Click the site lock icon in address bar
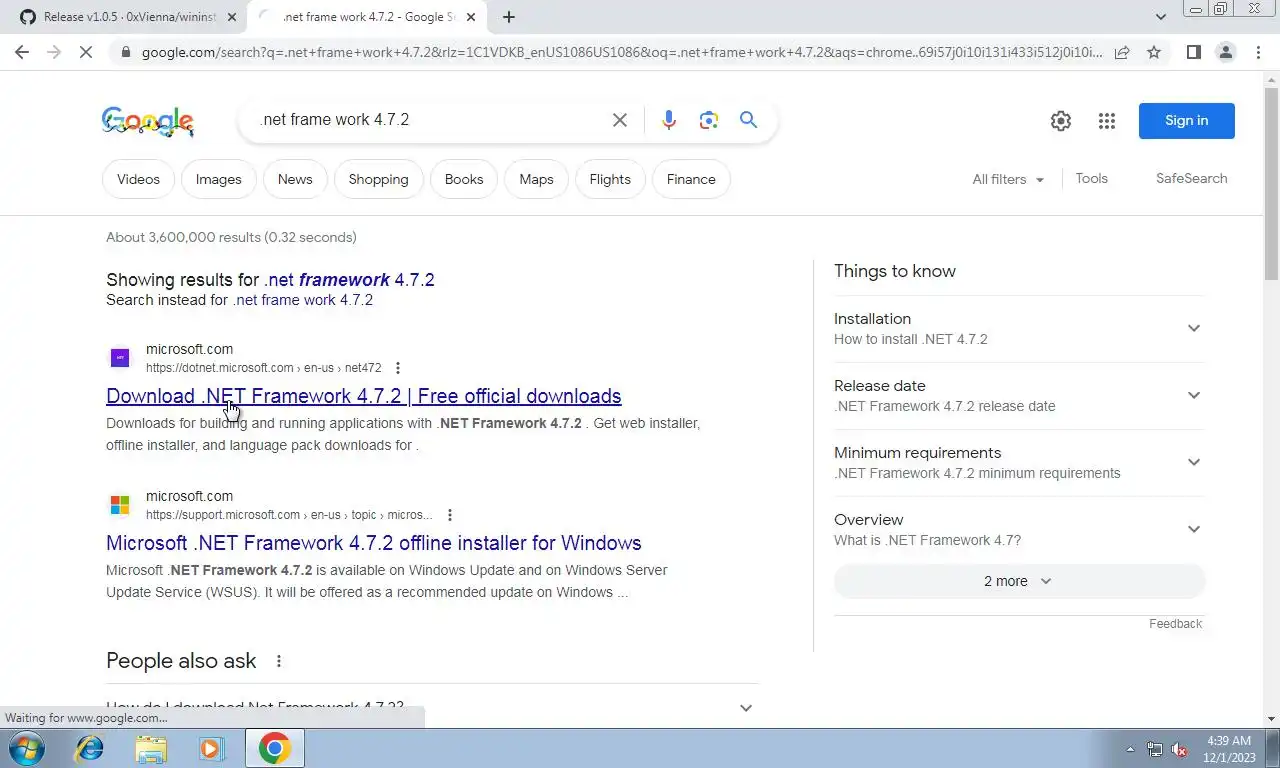1280x768 pixels. pyautogui.click(x=125, y=52)
